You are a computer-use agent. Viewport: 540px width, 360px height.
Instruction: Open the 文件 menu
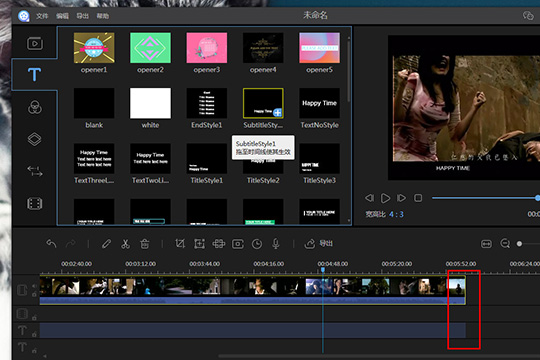click(42, 16)
